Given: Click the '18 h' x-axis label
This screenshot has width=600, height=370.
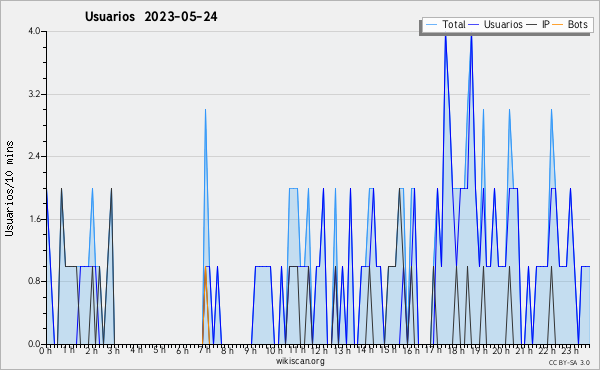Looking at the screenshot, I should click(x=456, y=351).
